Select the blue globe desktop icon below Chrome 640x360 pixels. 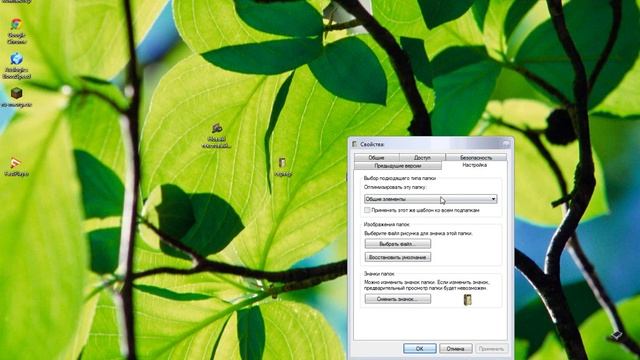(x=16, y=65)
